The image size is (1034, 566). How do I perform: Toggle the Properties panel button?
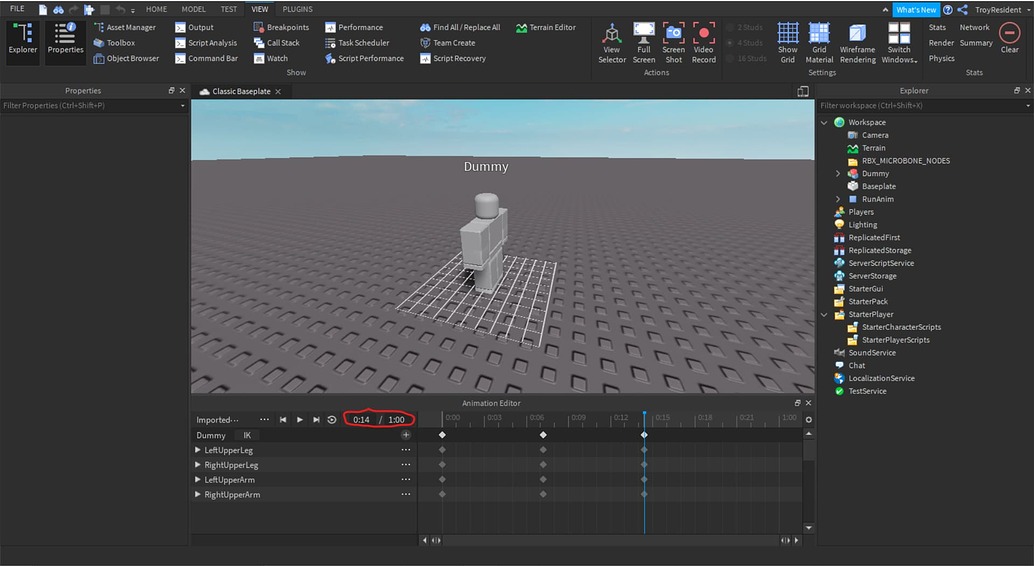coord(65,42)
